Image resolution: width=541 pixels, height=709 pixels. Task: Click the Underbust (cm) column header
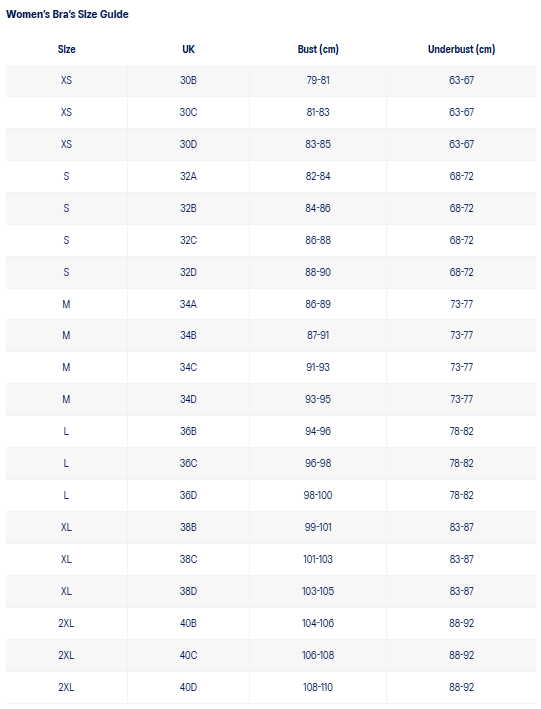461,49
